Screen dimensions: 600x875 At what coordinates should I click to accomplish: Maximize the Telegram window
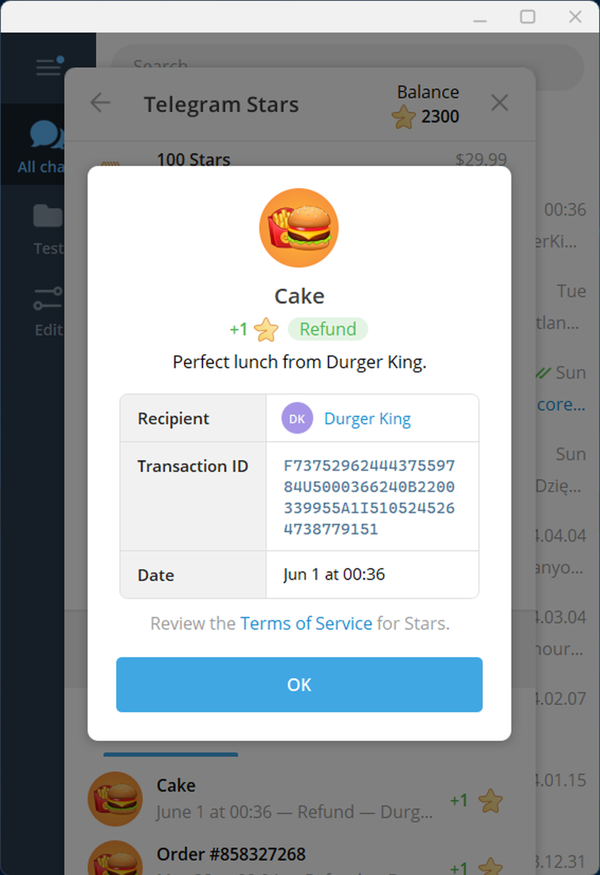[x=528, y=16]
